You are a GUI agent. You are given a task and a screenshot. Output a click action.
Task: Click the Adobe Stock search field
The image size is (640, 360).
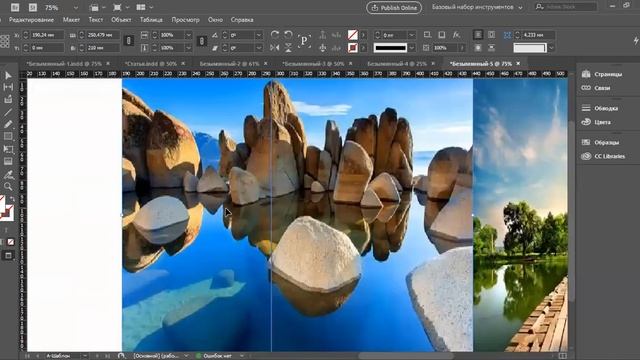pyautogui.click(x=567, y=7)
